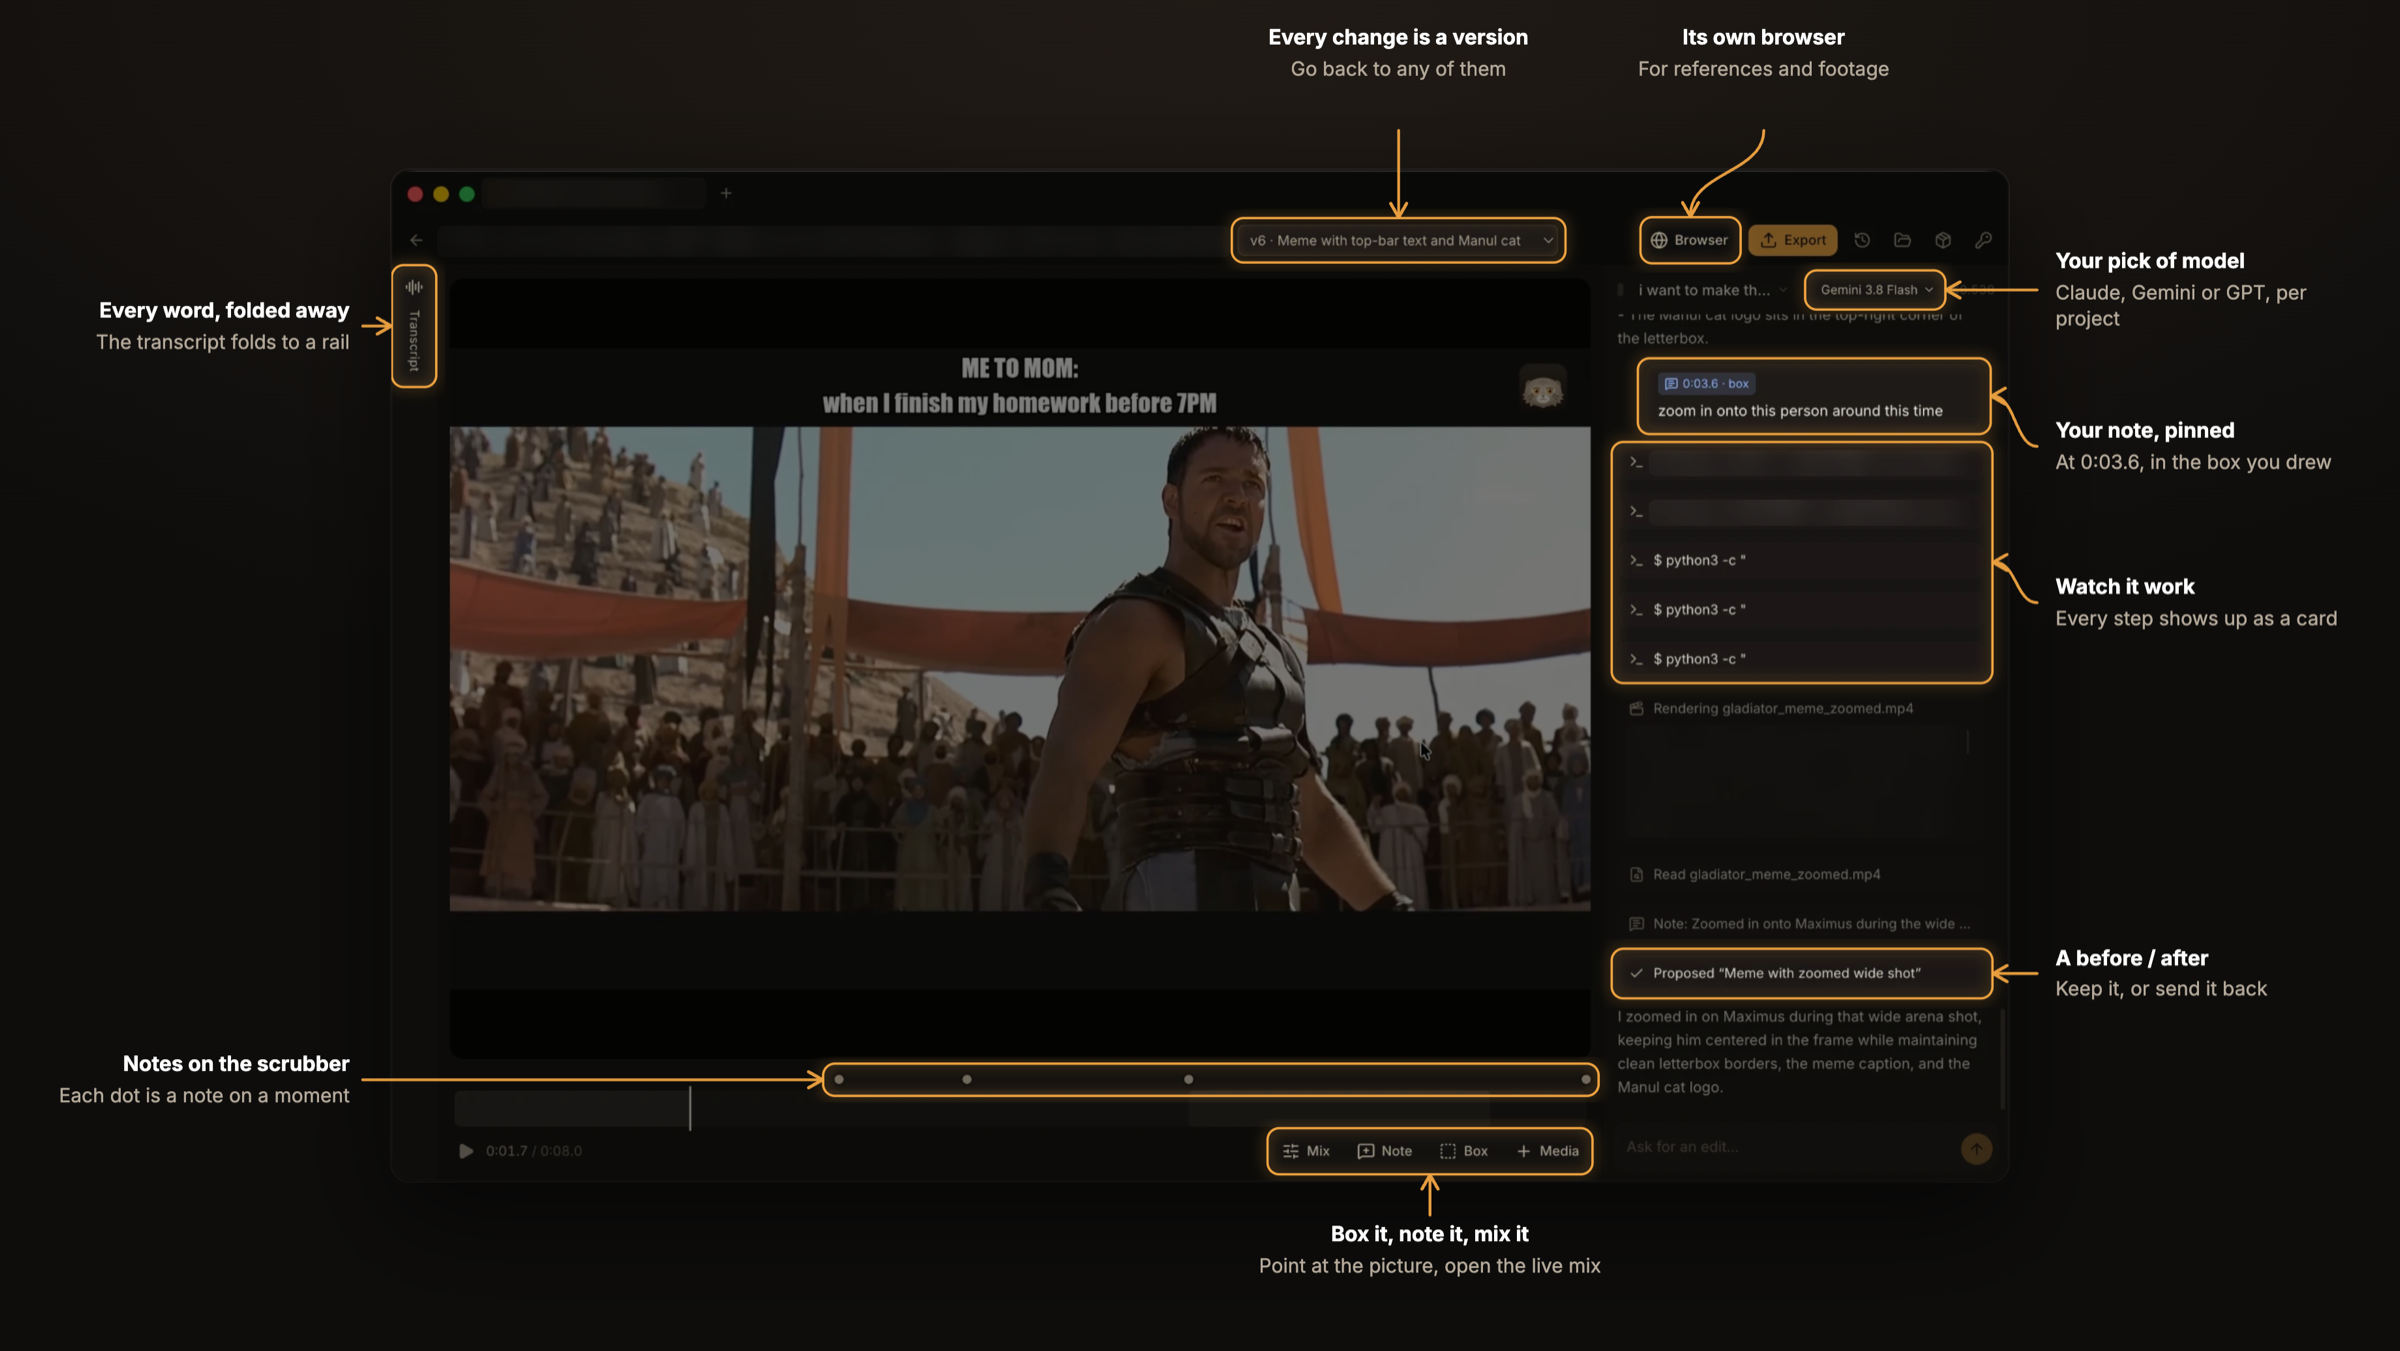
Task: Click the 0:01.7 / 0:08.0 timecode
Action: 534,1151
